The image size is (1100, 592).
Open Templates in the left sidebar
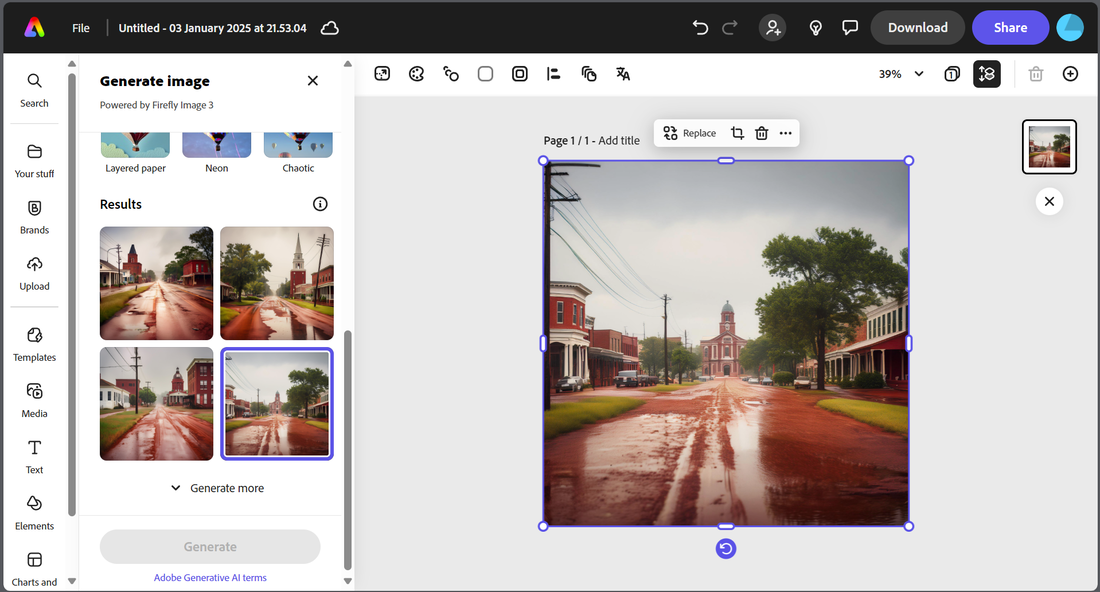34,343
